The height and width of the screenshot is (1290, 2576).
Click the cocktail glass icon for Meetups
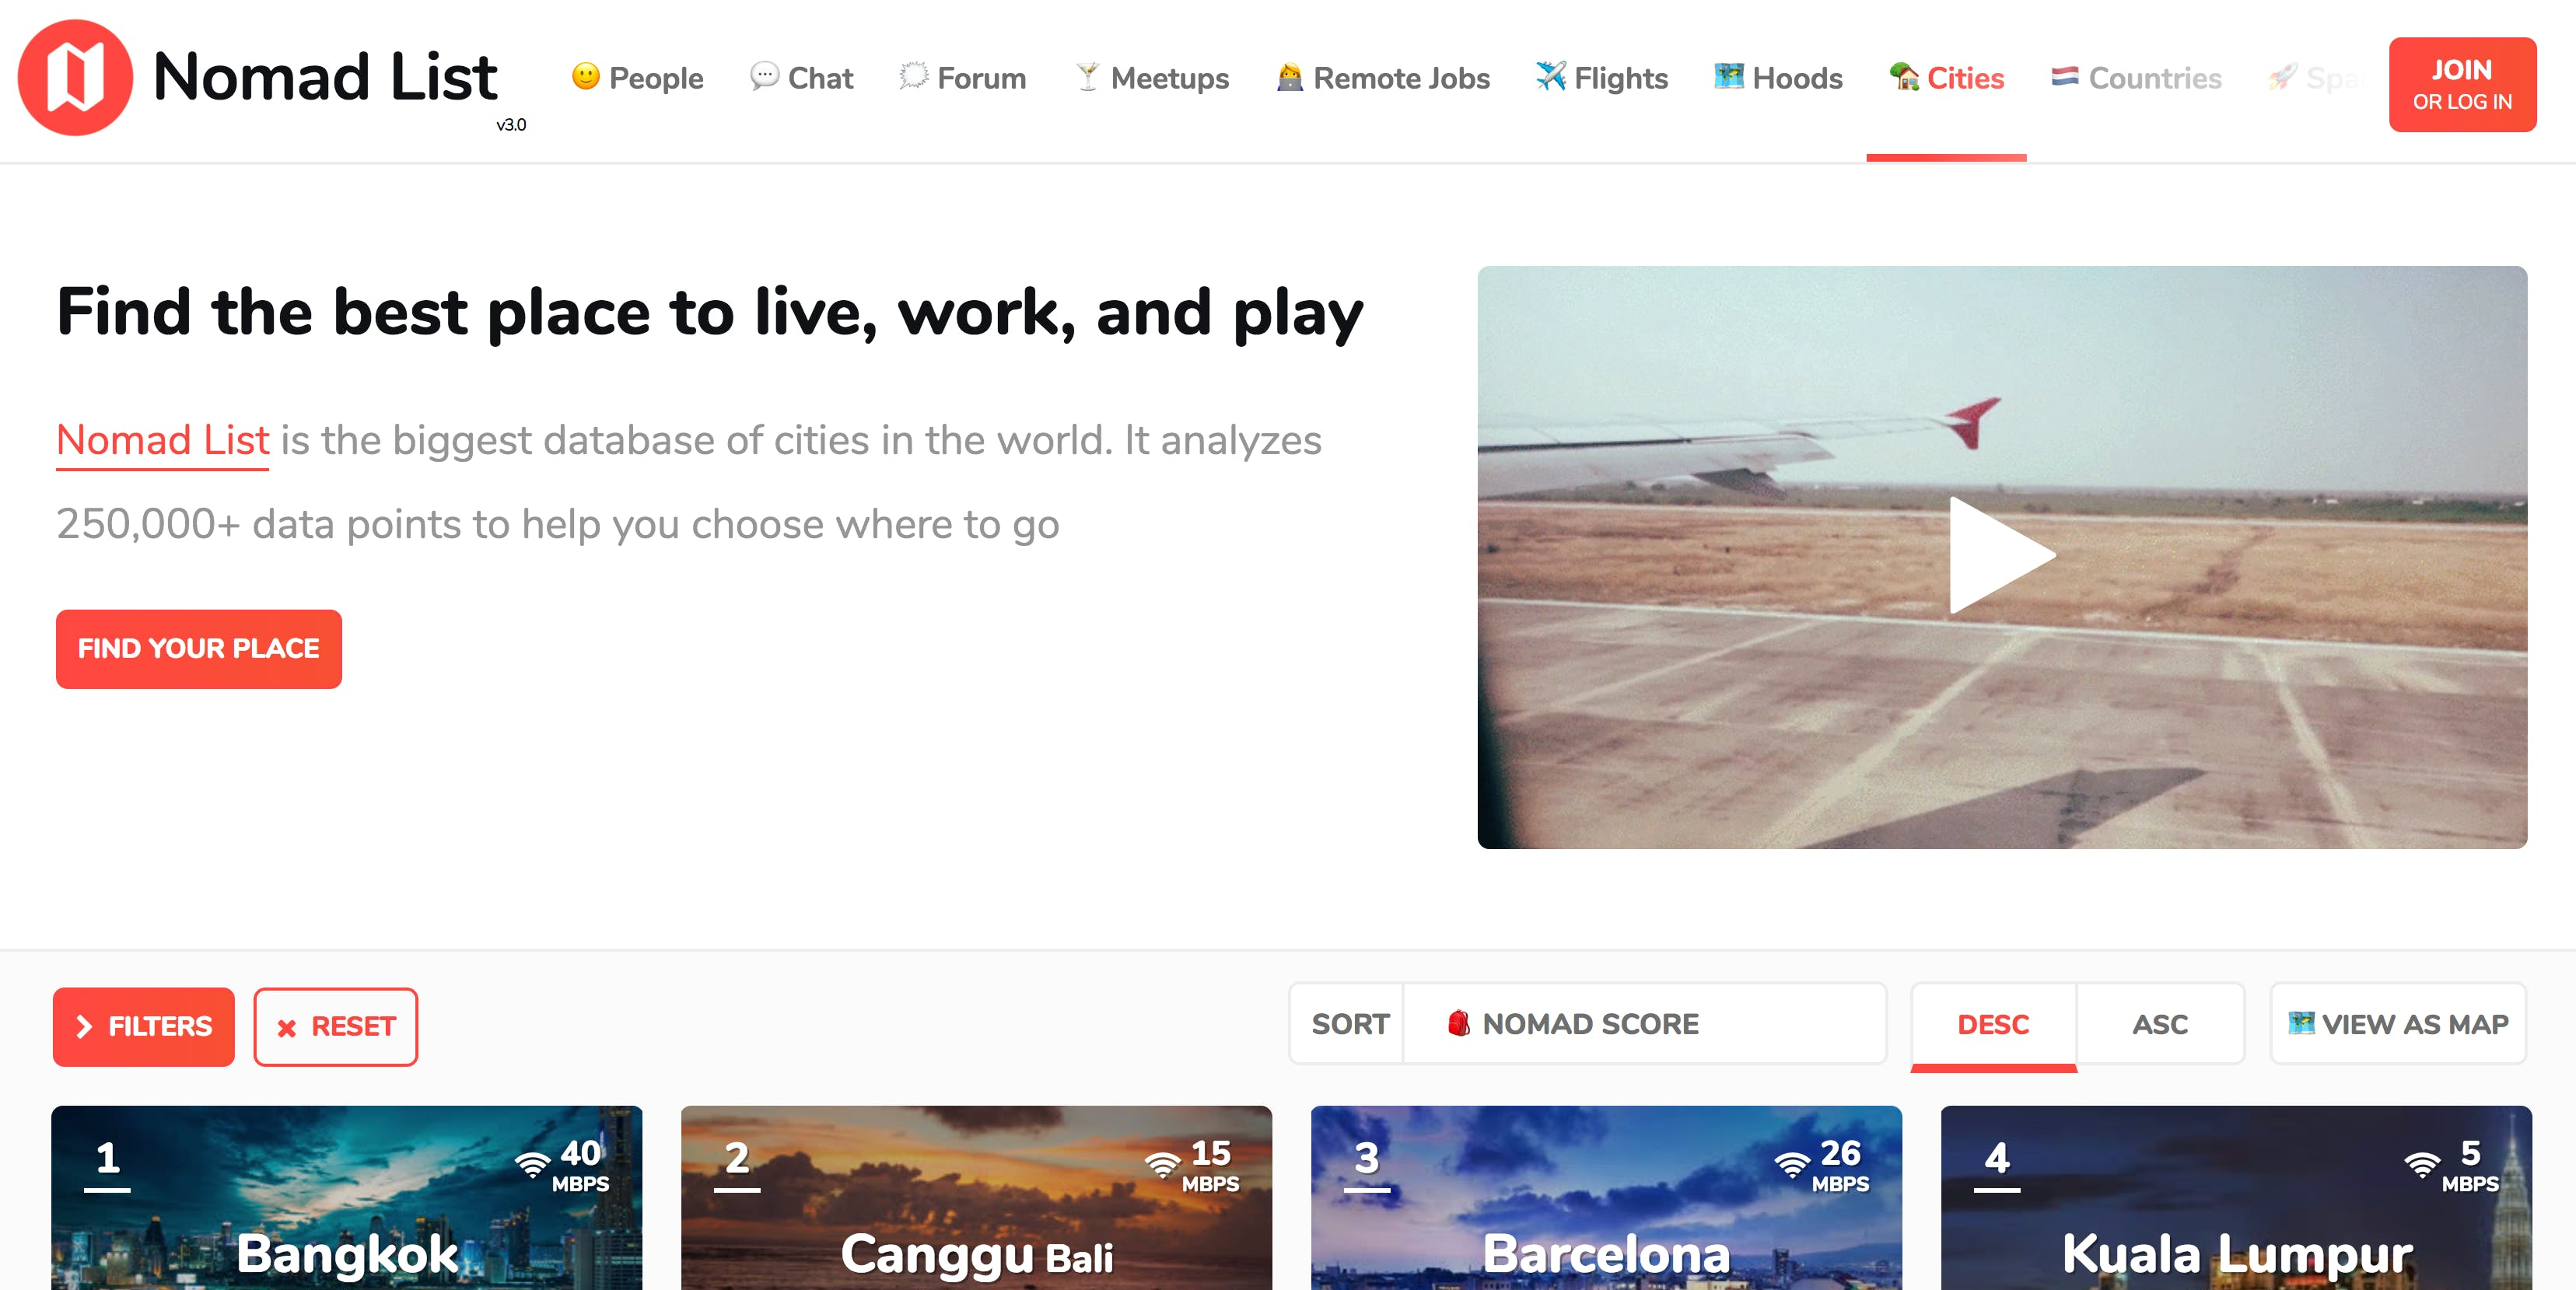(1087, 76)
